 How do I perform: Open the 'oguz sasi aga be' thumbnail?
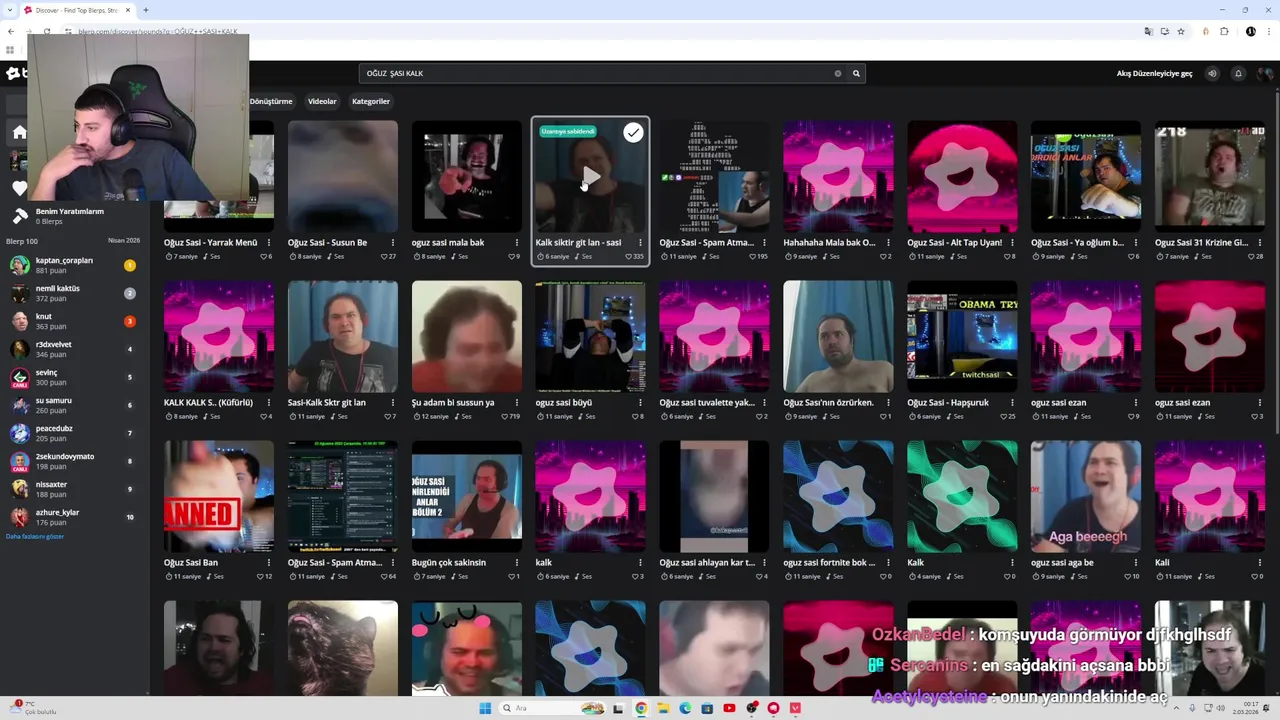tap(1086, 496)
